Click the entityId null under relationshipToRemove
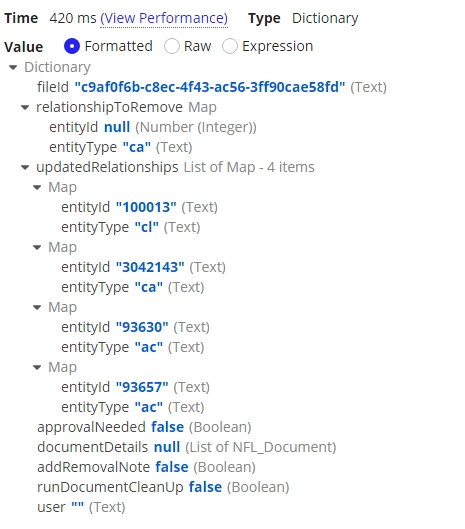Viewport: 465px width, 529px height. tap(117, 127)
